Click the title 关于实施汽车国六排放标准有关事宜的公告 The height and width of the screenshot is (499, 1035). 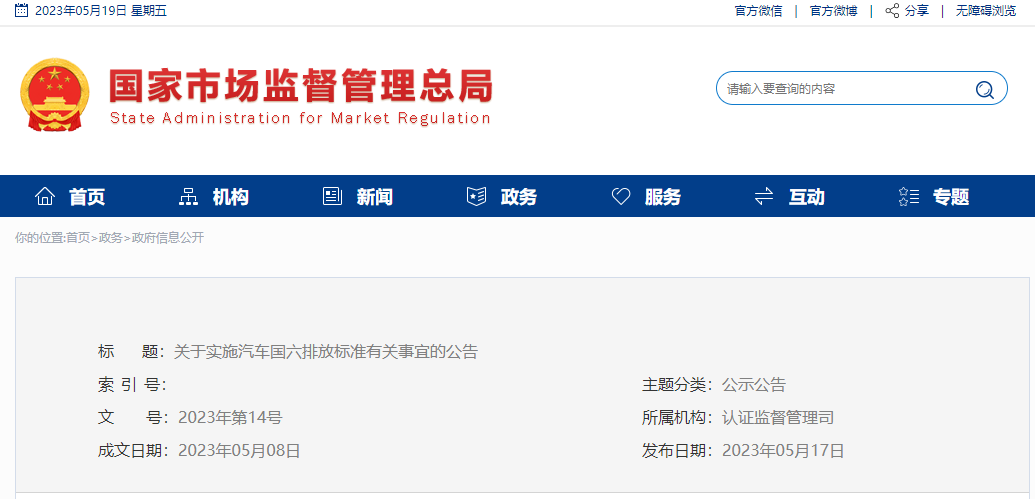[325, 352]
